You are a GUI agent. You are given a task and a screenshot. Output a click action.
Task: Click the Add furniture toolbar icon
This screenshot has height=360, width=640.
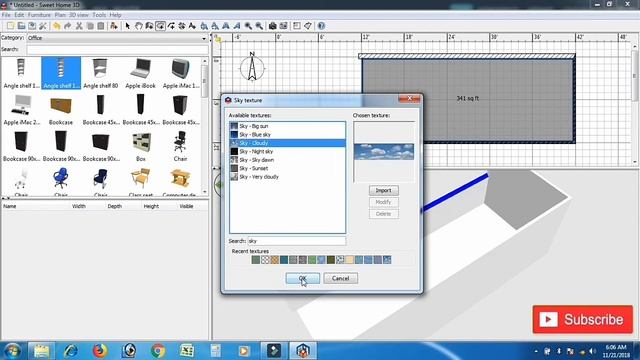coord(114,26)
